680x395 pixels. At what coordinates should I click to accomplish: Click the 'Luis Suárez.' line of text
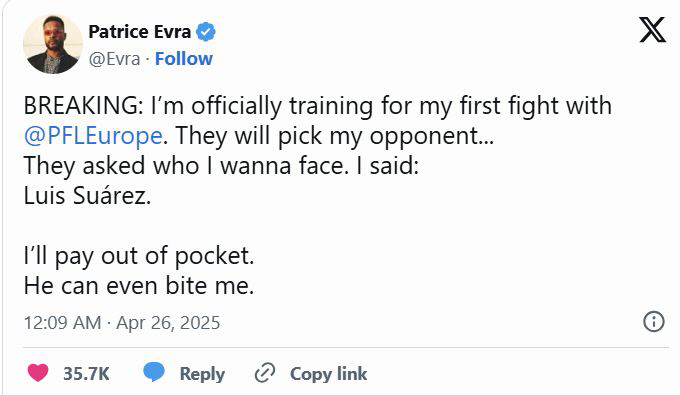click(87, 196)
